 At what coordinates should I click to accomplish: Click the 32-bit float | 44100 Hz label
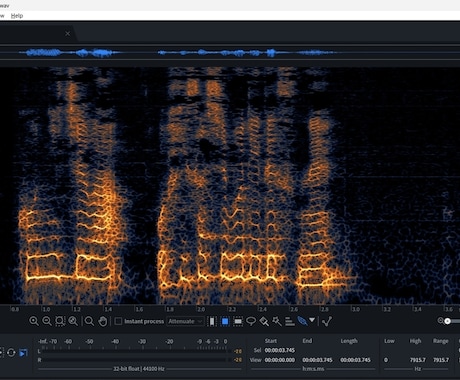coord(139,369)
